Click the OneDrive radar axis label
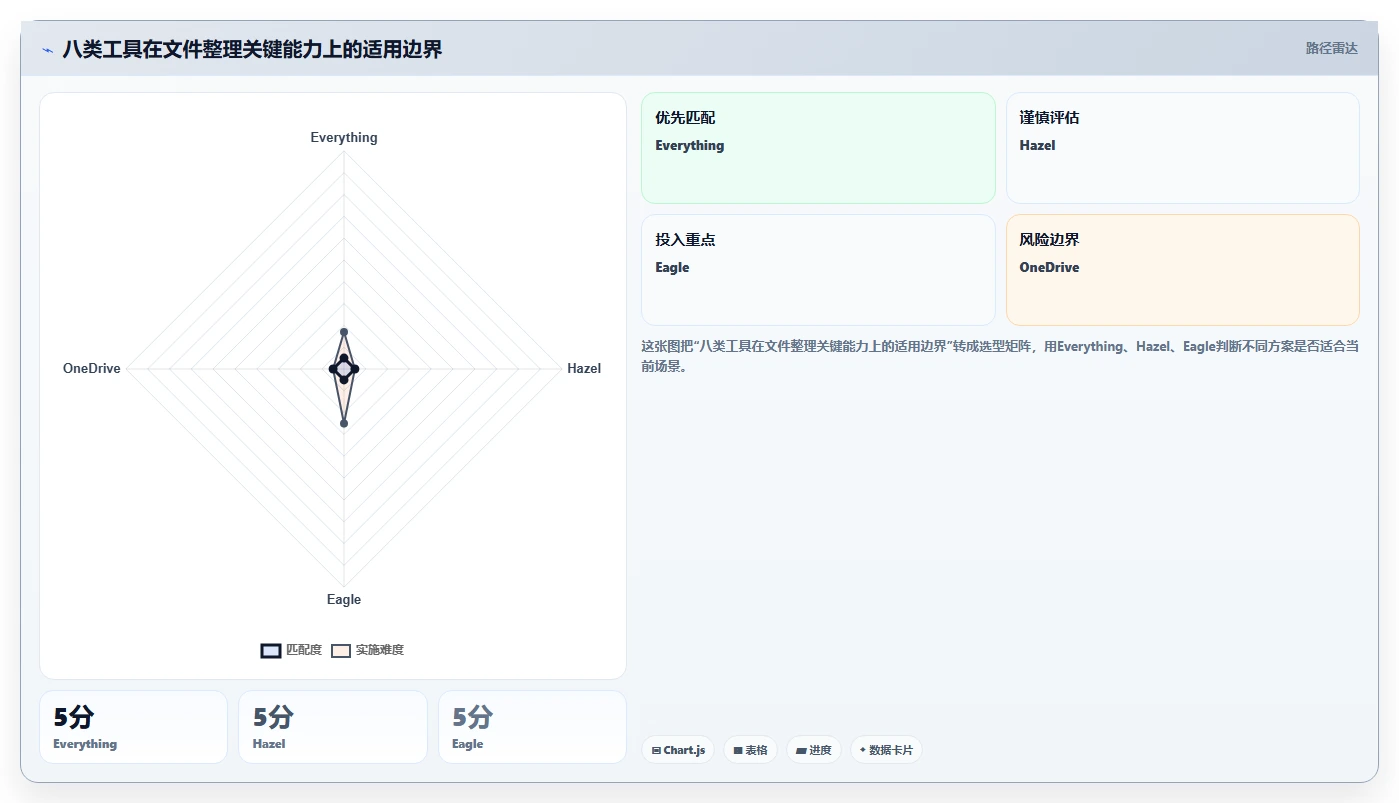The height and width of the screenshot is (803, 1399). point(91,368)
